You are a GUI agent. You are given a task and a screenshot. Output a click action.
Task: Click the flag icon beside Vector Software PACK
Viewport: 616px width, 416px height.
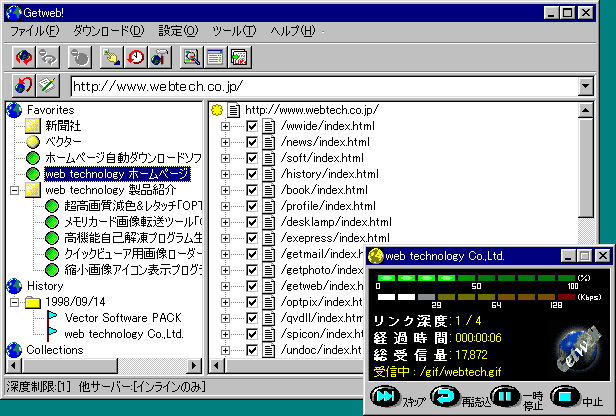point(52,317)
